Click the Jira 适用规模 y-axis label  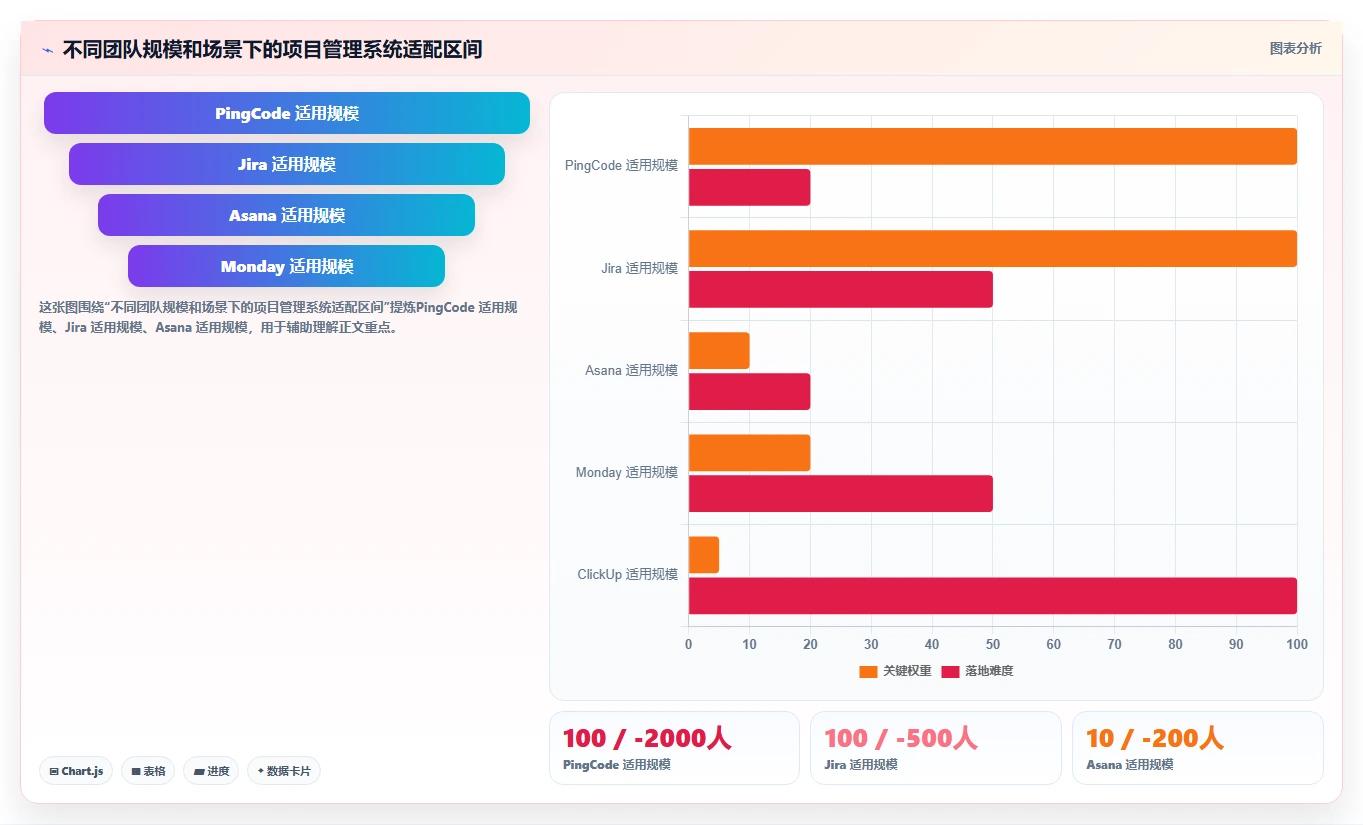[x=639, y=268]
